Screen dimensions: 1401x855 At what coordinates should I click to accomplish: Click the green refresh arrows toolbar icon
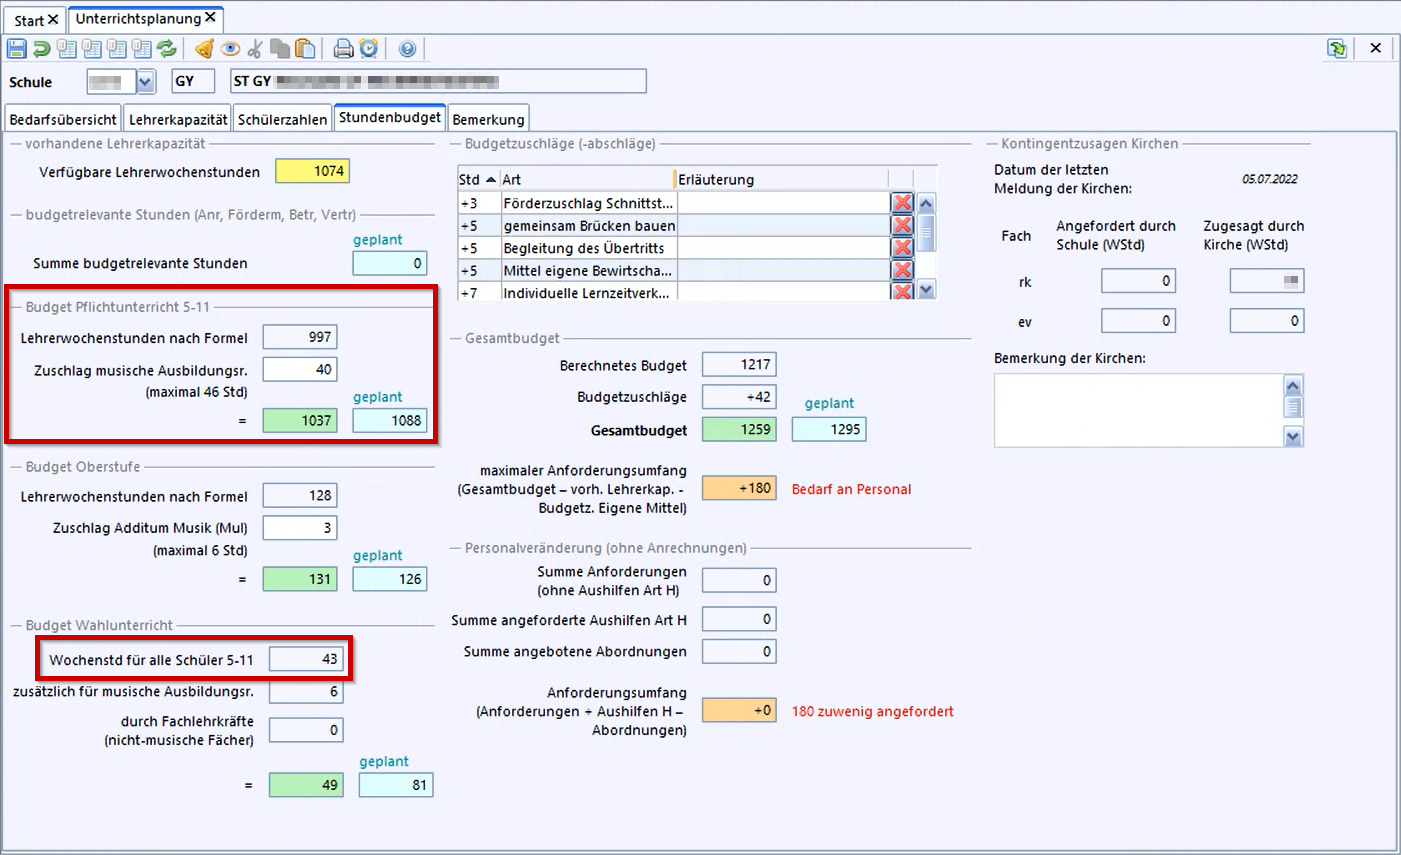(166, 49)
